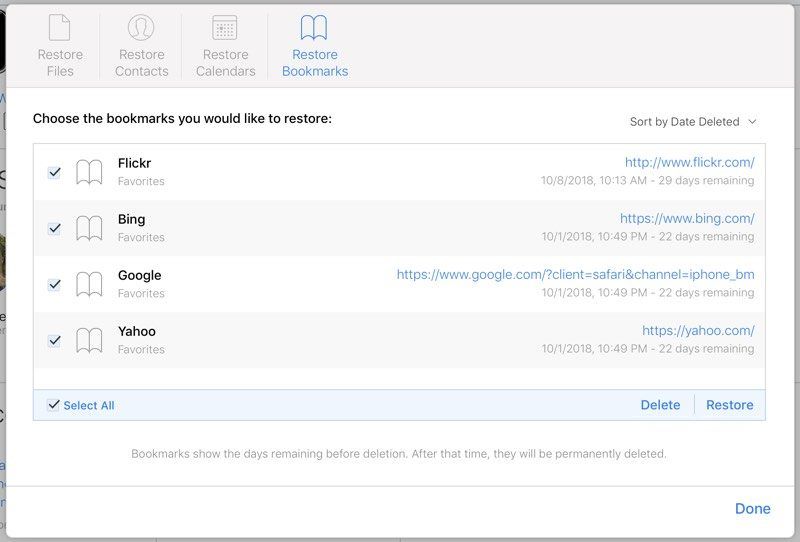
Task: Deselect the Yahoo bookmark checkbox
Action: [x=55, y=340]
